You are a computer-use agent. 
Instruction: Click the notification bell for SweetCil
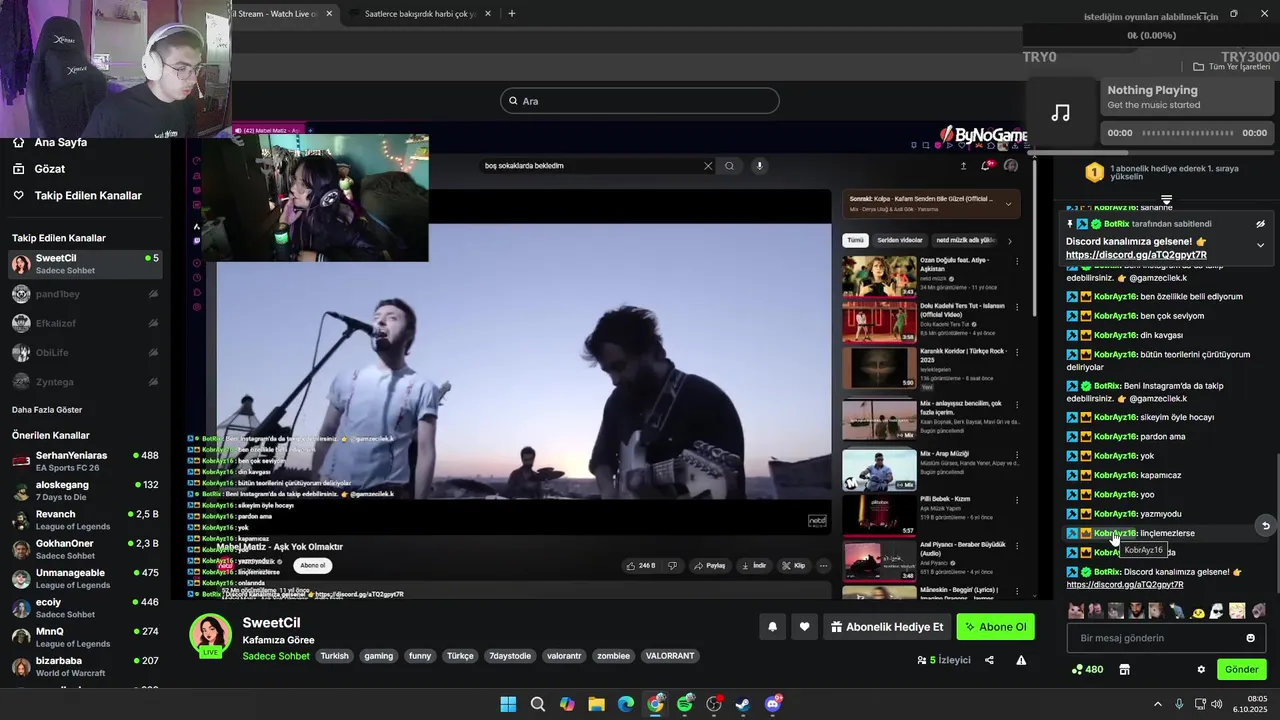772,627
